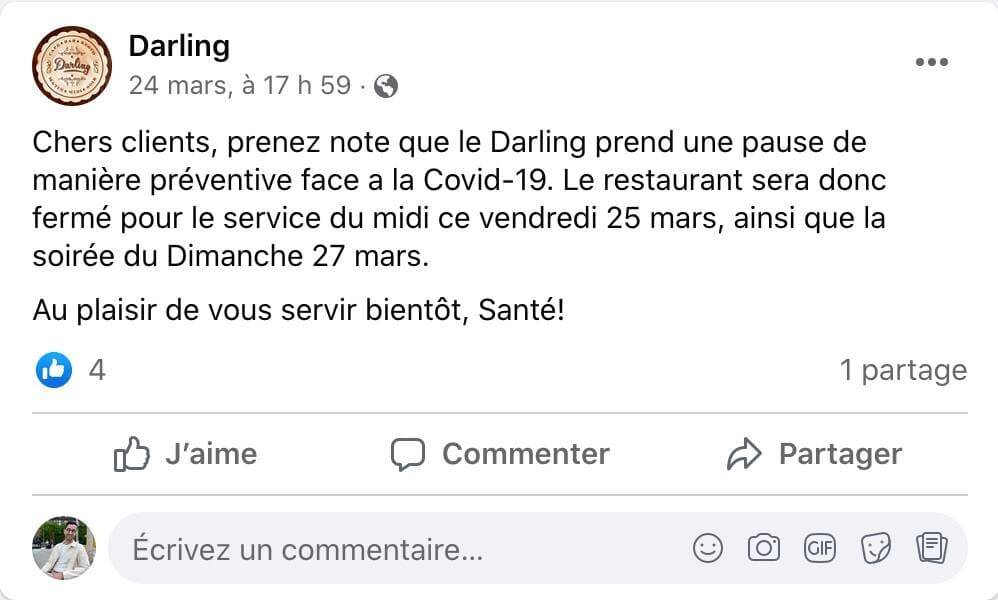The width and height of the screenshot is (998, 600).
Task: Open the three-dots post options menu
Action: 931,62
